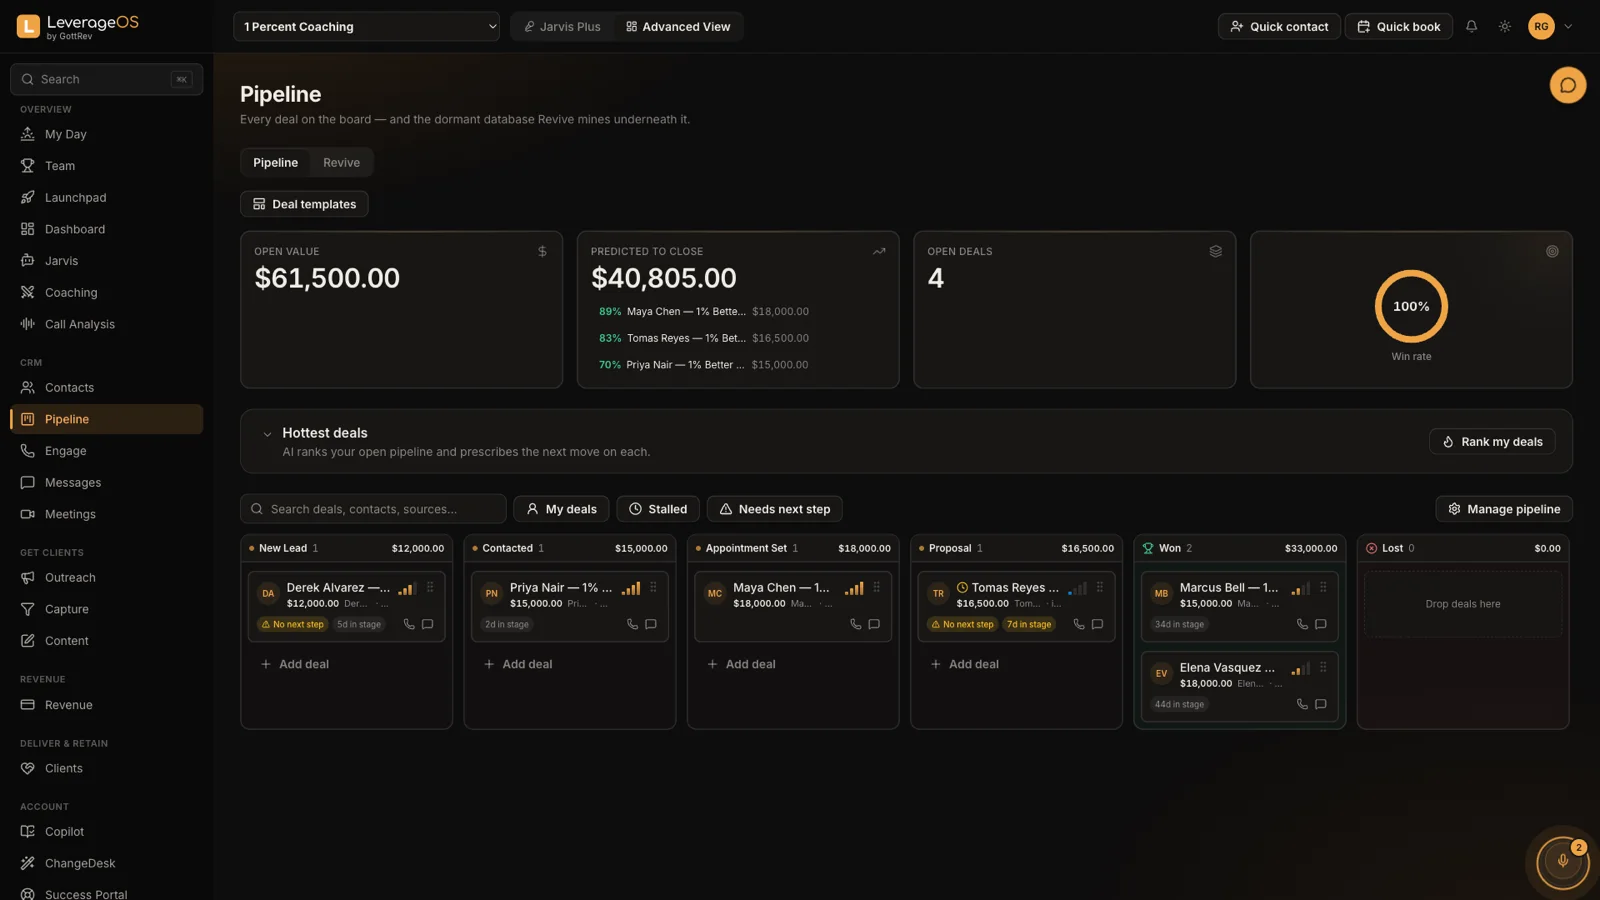Toggle the Stalled filter
The image size is (1600, 900).
pos(658,509)
